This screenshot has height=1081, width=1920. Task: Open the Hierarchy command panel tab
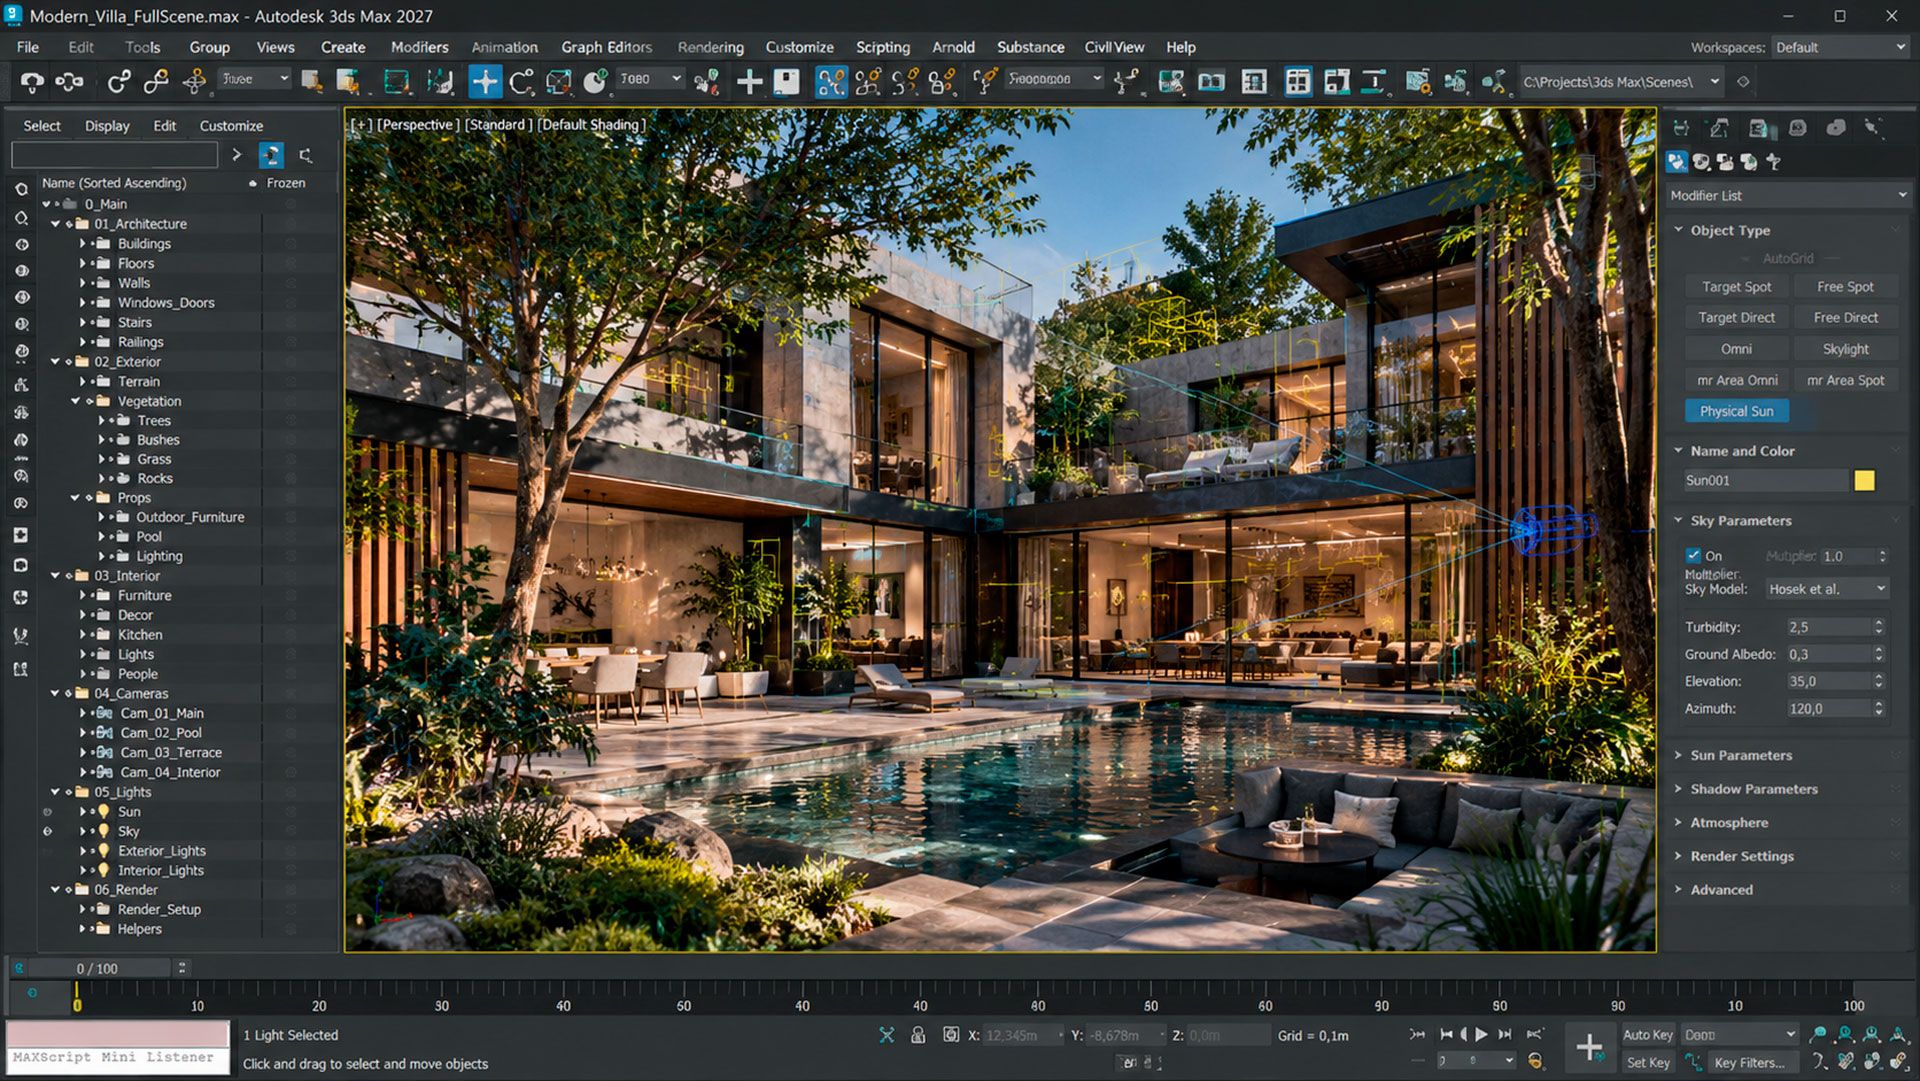(x=1760, y=127)
